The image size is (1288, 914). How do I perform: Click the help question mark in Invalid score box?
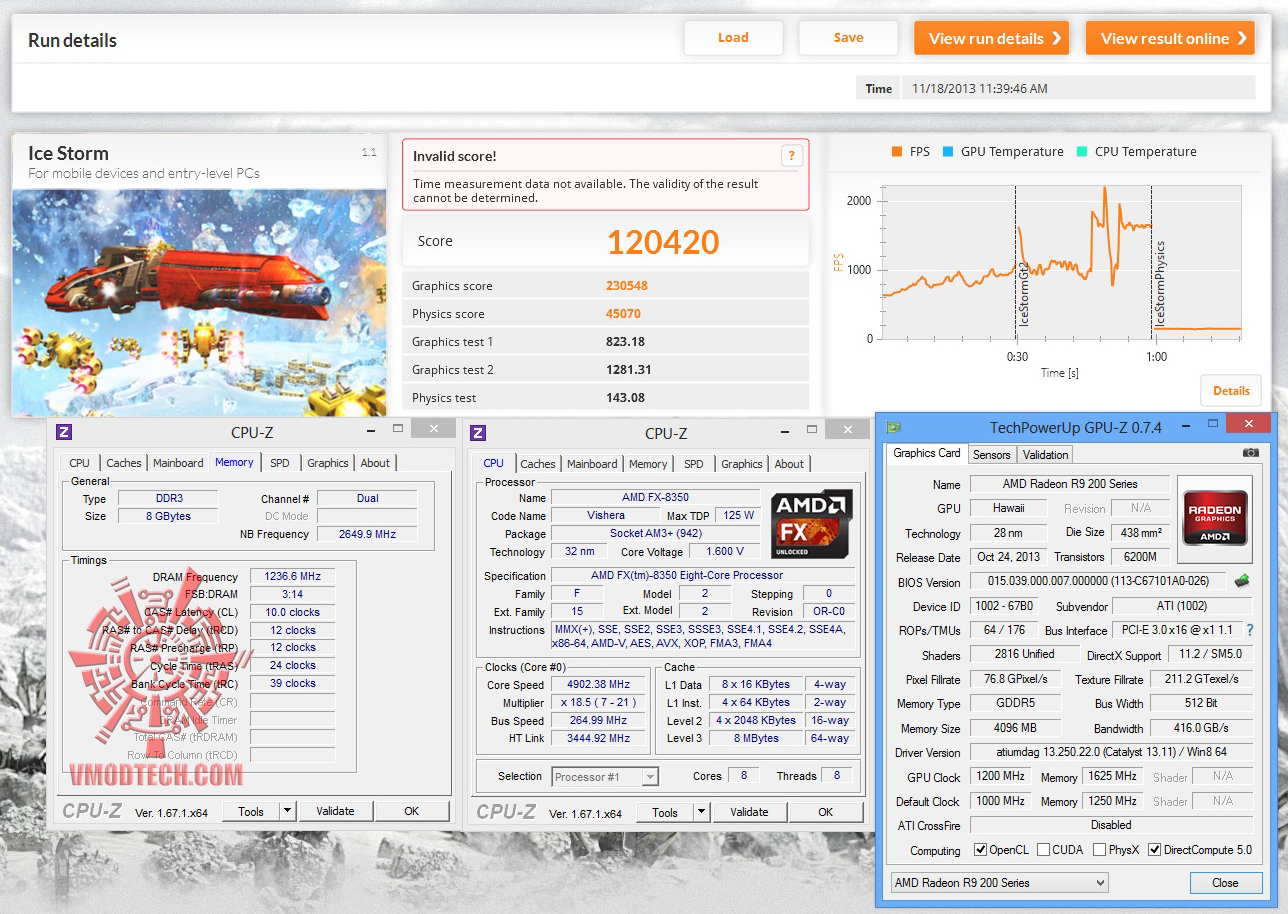point(791,155)
